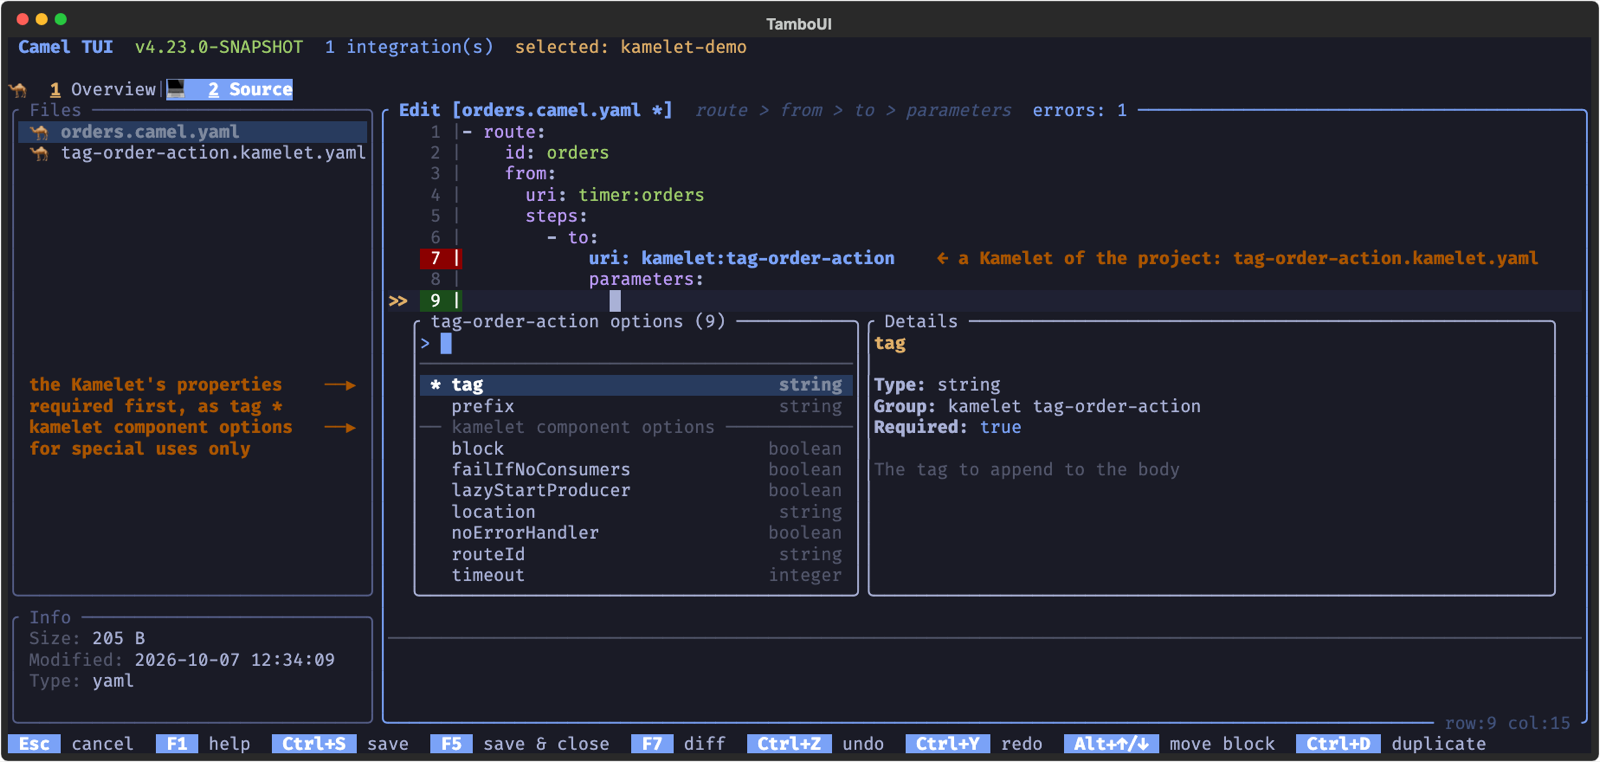Select the tag option in the list

pos(636,385)
